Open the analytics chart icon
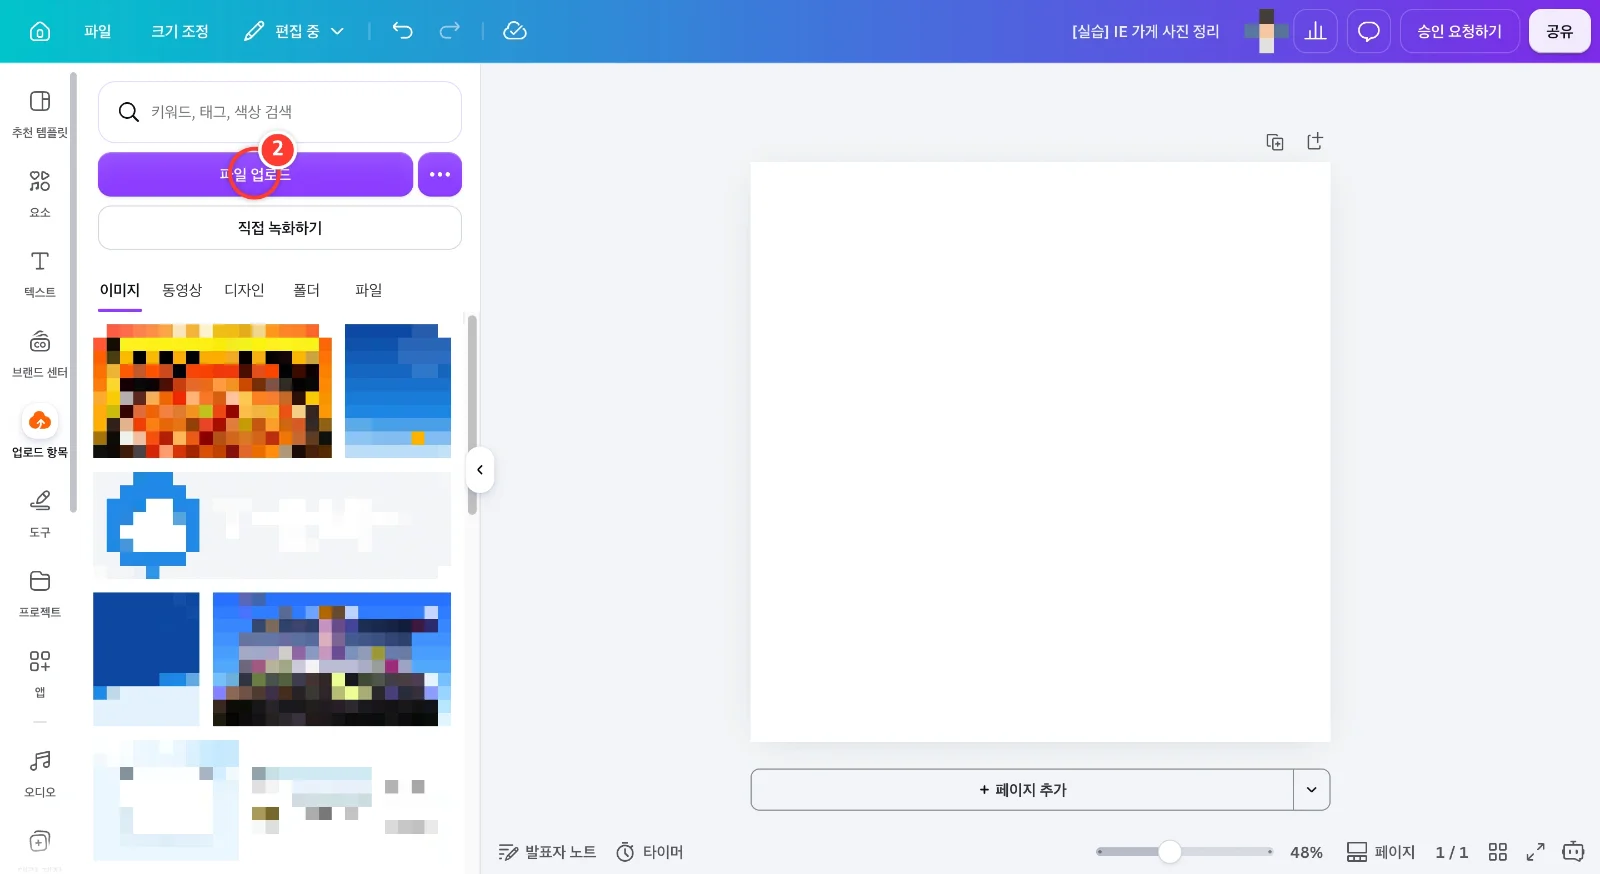Screen dimensions: 1600x874 pos(1316,31)
